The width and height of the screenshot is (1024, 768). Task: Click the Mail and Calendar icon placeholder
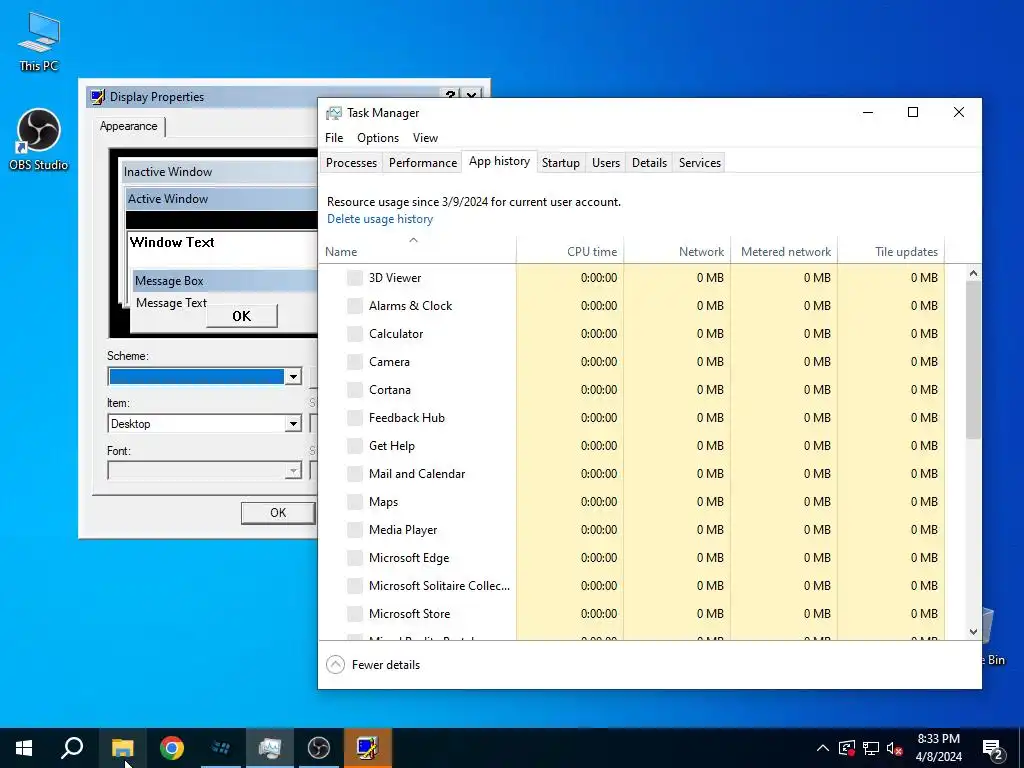(355, 474)
